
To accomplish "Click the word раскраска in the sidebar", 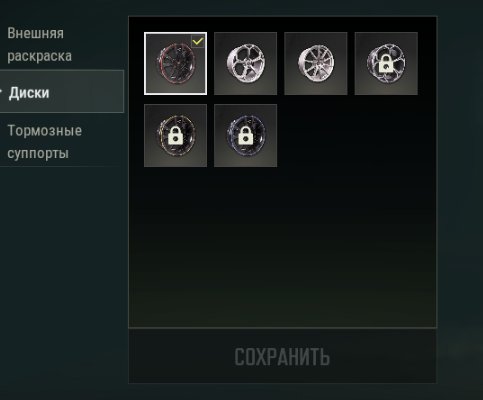I will 39,56.
